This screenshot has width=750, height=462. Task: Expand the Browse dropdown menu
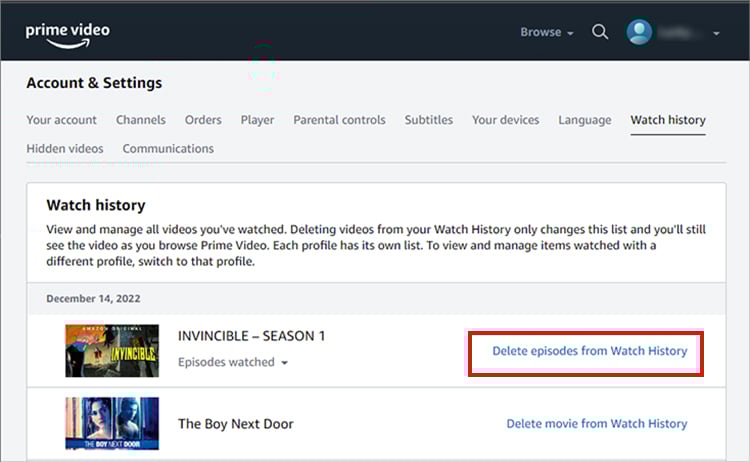(547, 32)
